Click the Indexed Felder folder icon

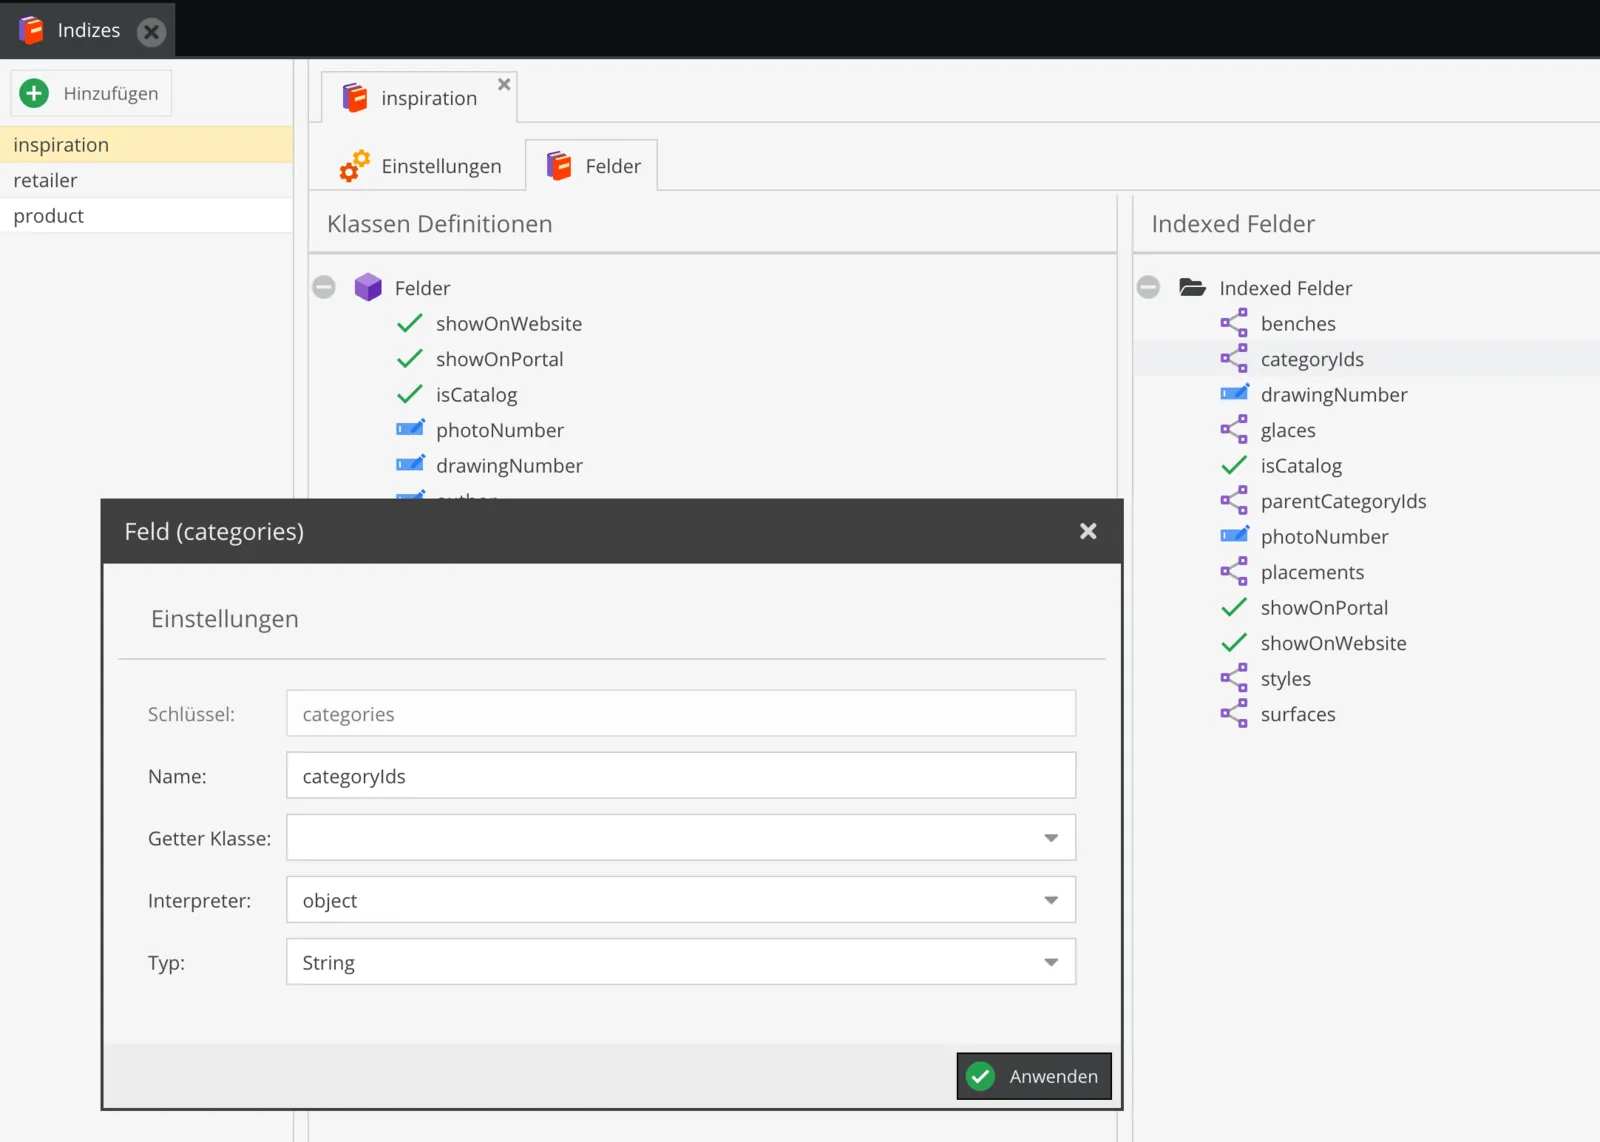point(1192,287)
